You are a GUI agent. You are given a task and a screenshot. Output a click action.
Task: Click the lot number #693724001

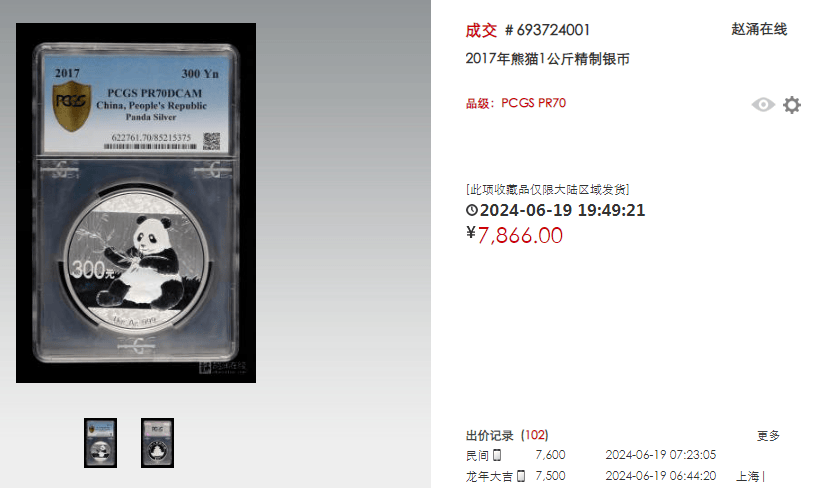click(x=548, y=30)
